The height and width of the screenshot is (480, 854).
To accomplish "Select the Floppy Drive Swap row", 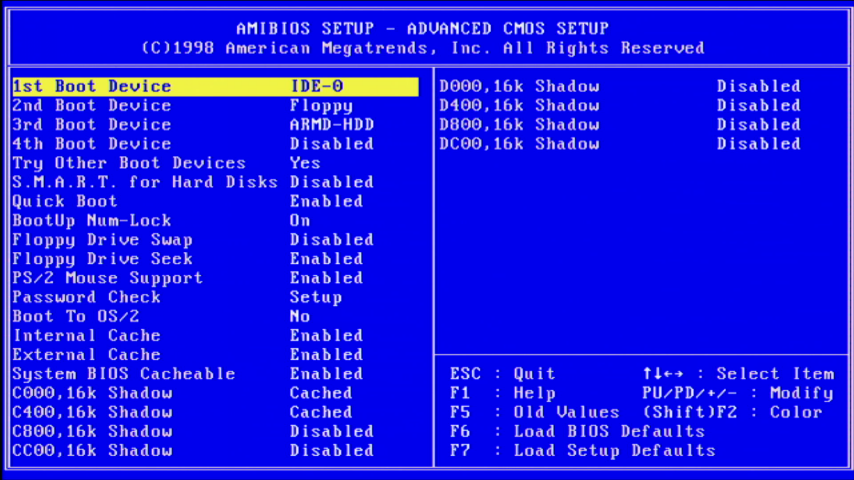I will (x=102, y=240).
